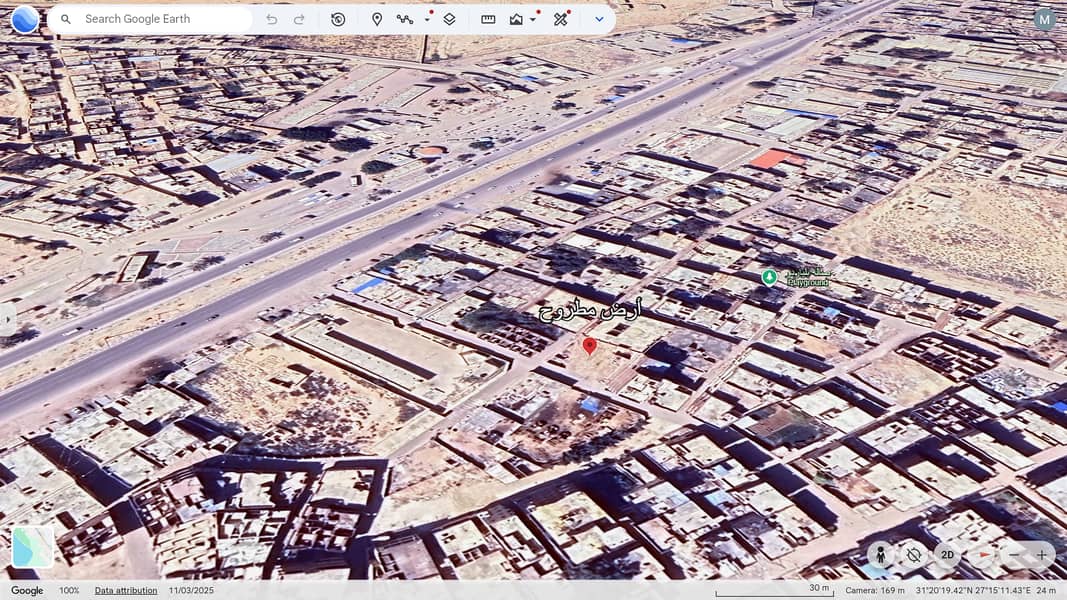Screen dimensions: 1067x600
Task: Zoom in with the plus button
Action: pos(1042,555)
